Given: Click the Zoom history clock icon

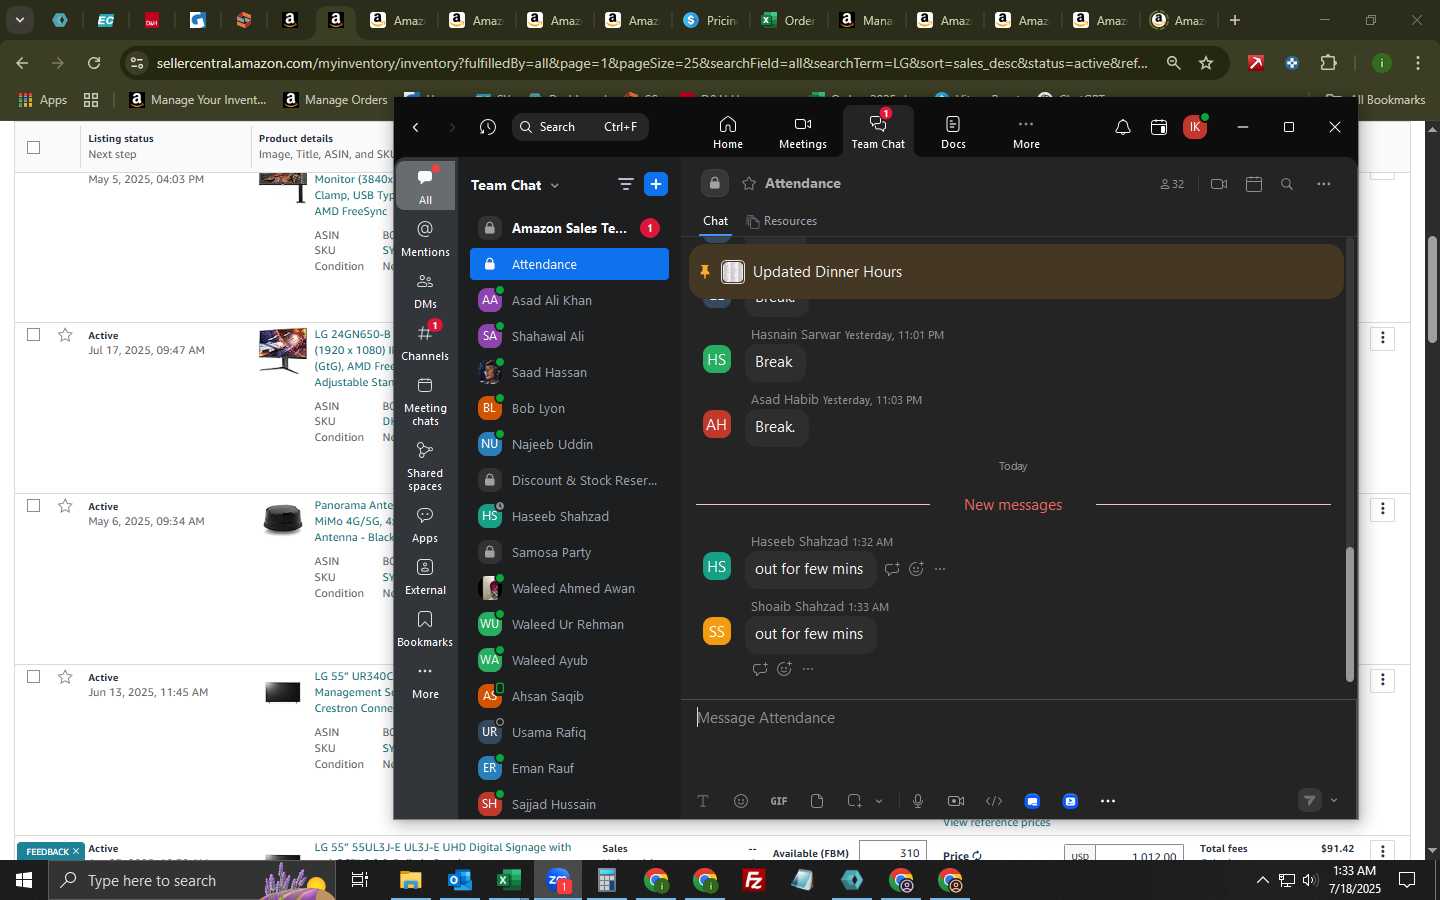Looking at the screenshot, I should click(488, 127).
